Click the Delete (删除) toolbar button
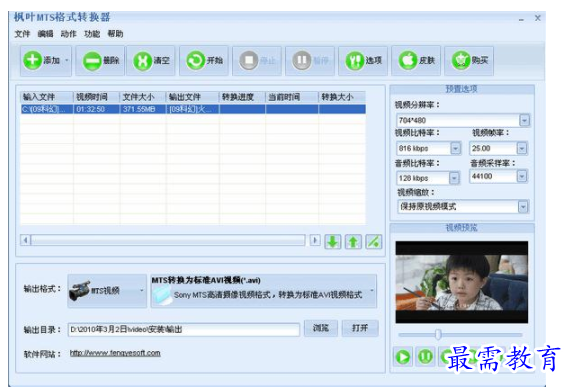This screenshot has width=569, height=390. pyautogui.click(x=100, y=61)
